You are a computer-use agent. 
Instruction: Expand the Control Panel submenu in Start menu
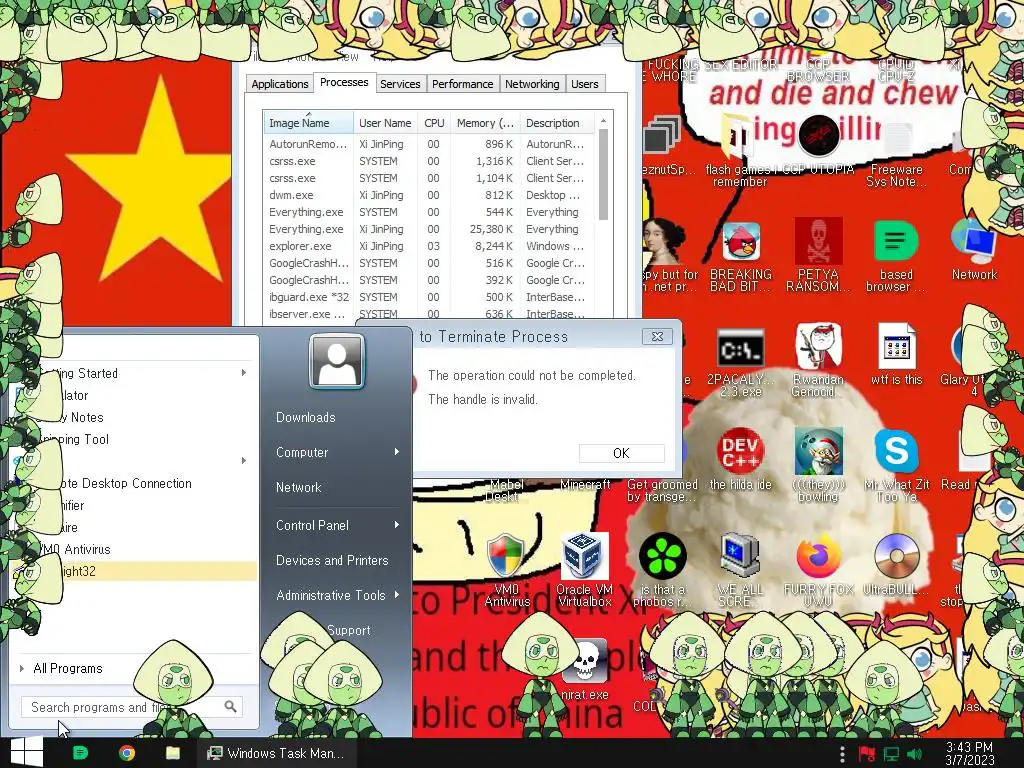pos(396,525)
